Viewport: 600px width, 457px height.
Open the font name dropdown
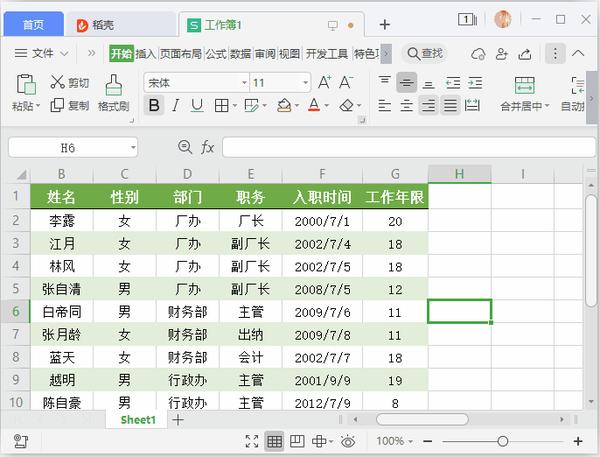[x=244, y=83]
